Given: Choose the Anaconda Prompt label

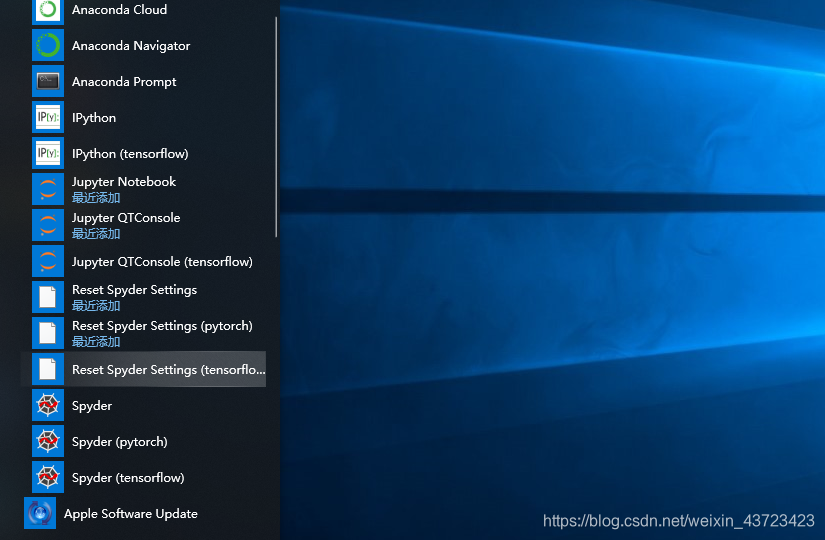Looking at the screenshot, I should 124,82.
